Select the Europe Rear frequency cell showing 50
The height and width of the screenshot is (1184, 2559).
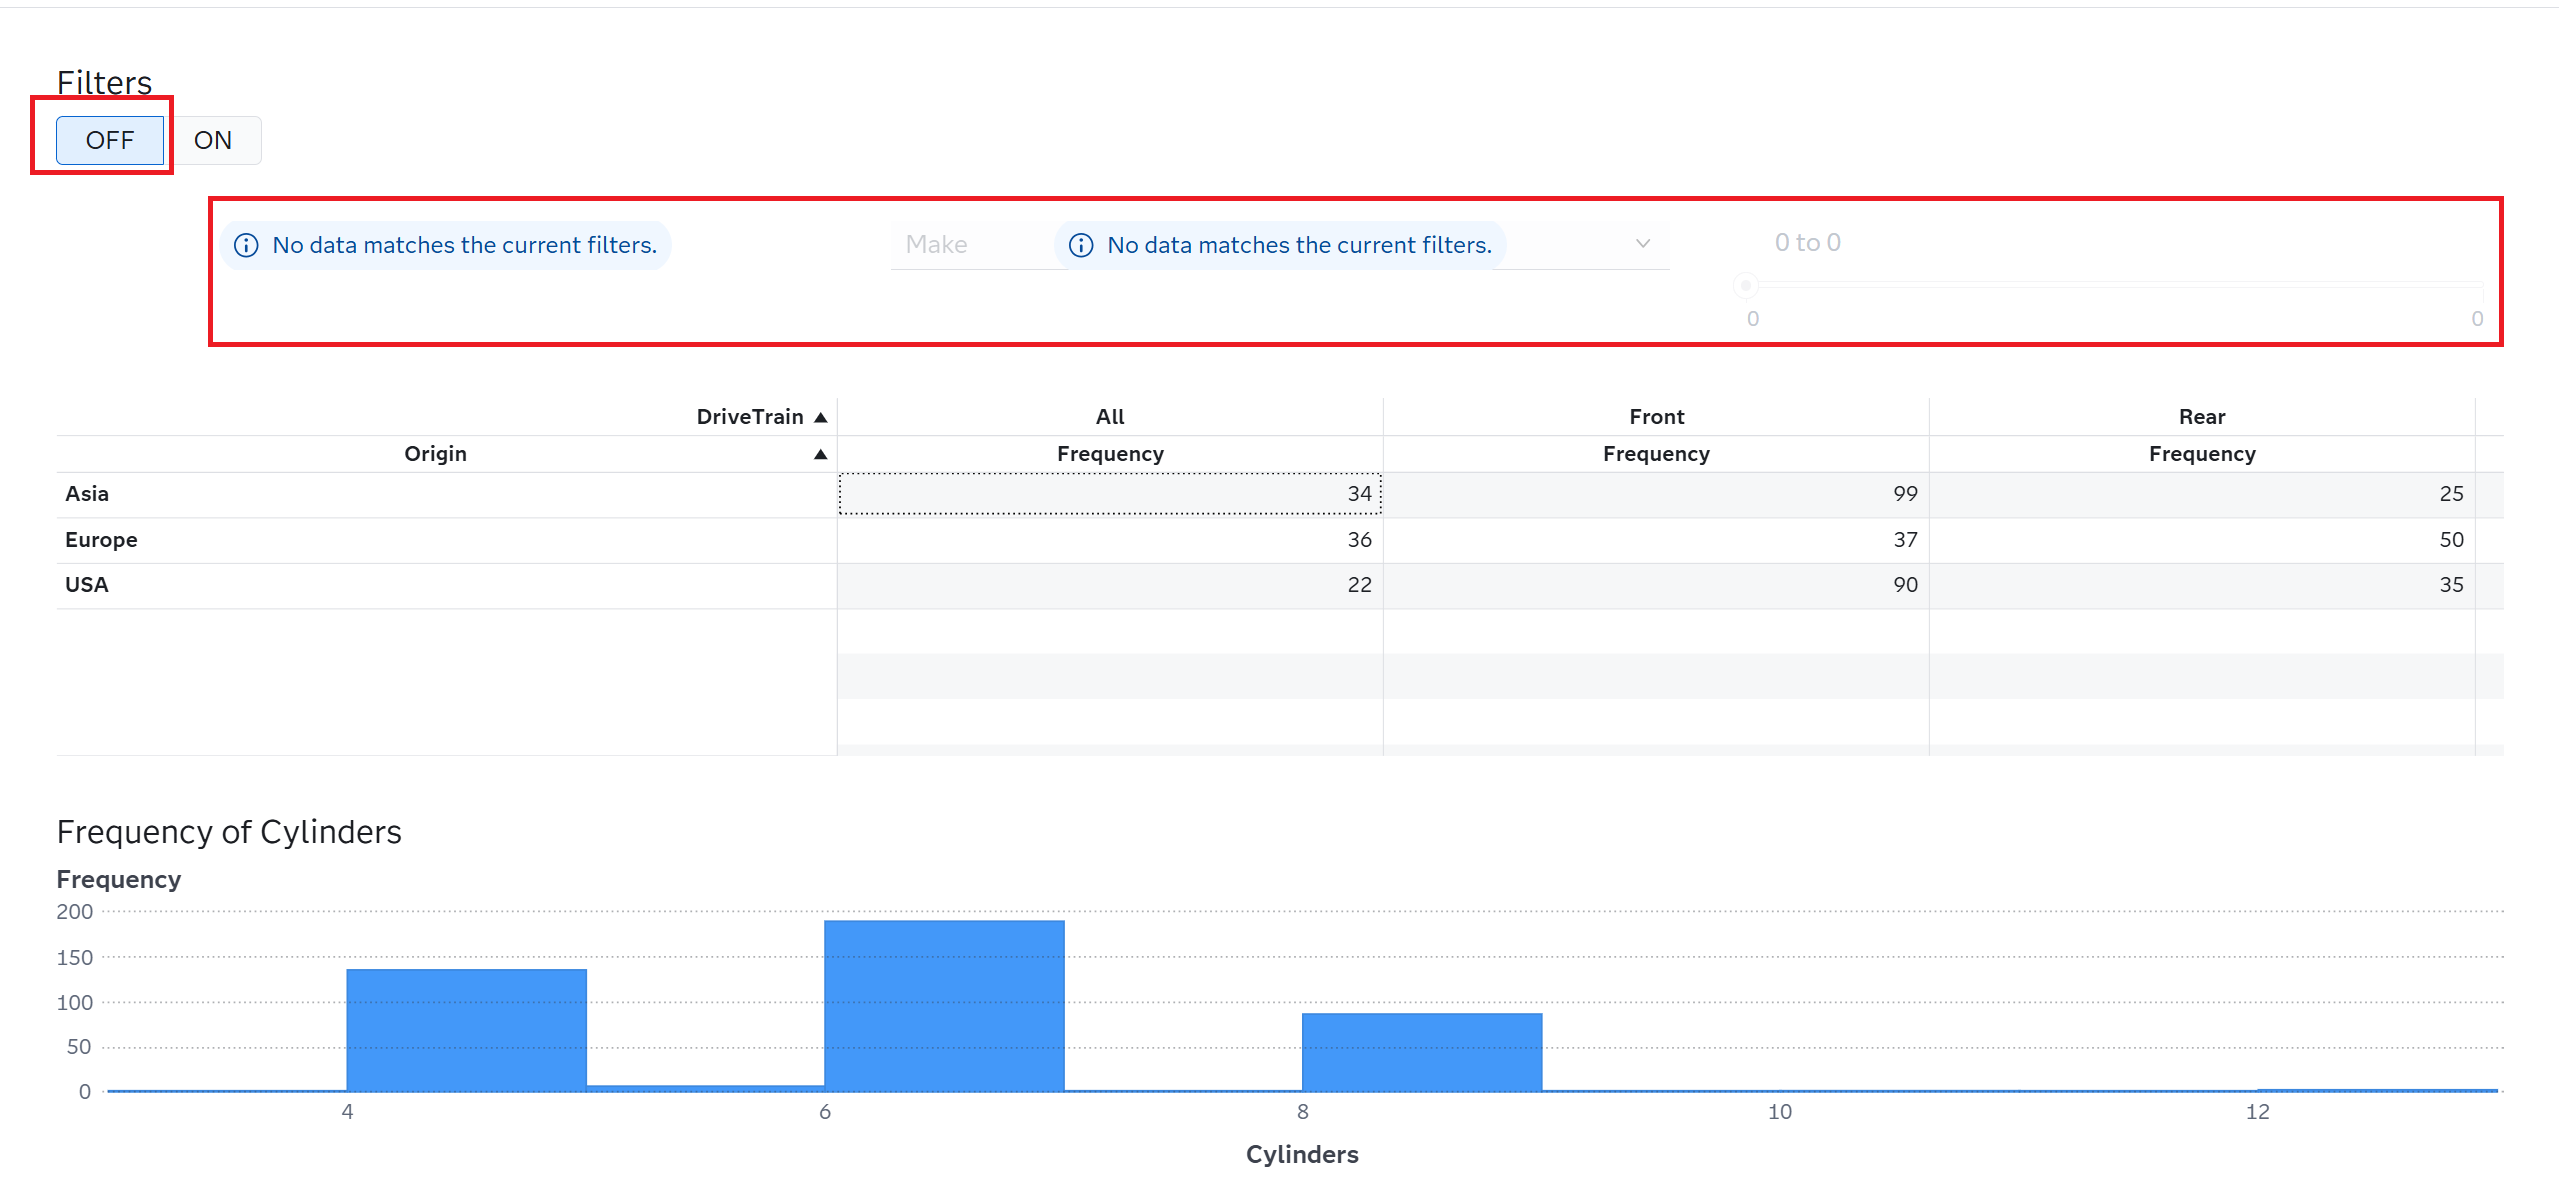pyautogui.click(x=2202, y=539)
